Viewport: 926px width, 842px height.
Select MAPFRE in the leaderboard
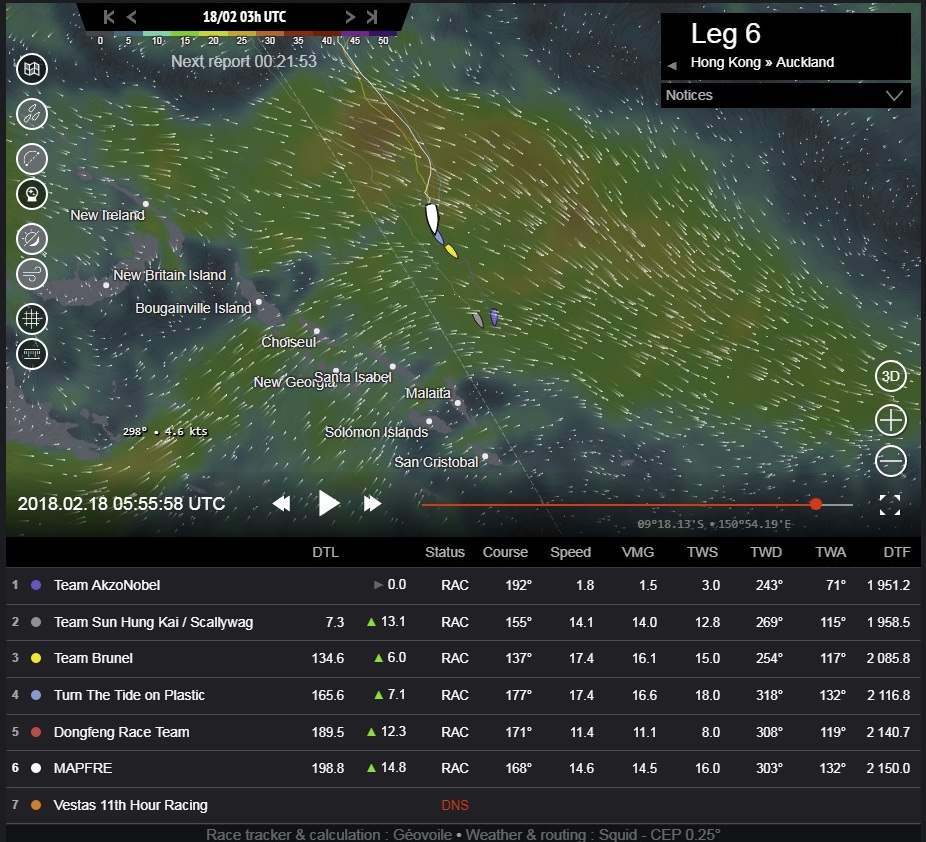pyautogui.click(x=463, y=768)
